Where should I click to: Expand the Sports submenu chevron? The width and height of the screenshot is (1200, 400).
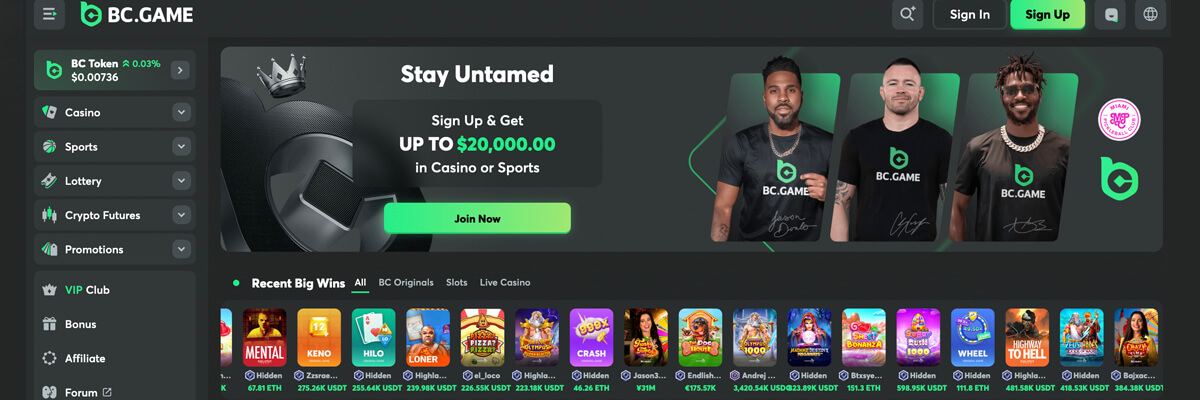[x=181, y=147]
